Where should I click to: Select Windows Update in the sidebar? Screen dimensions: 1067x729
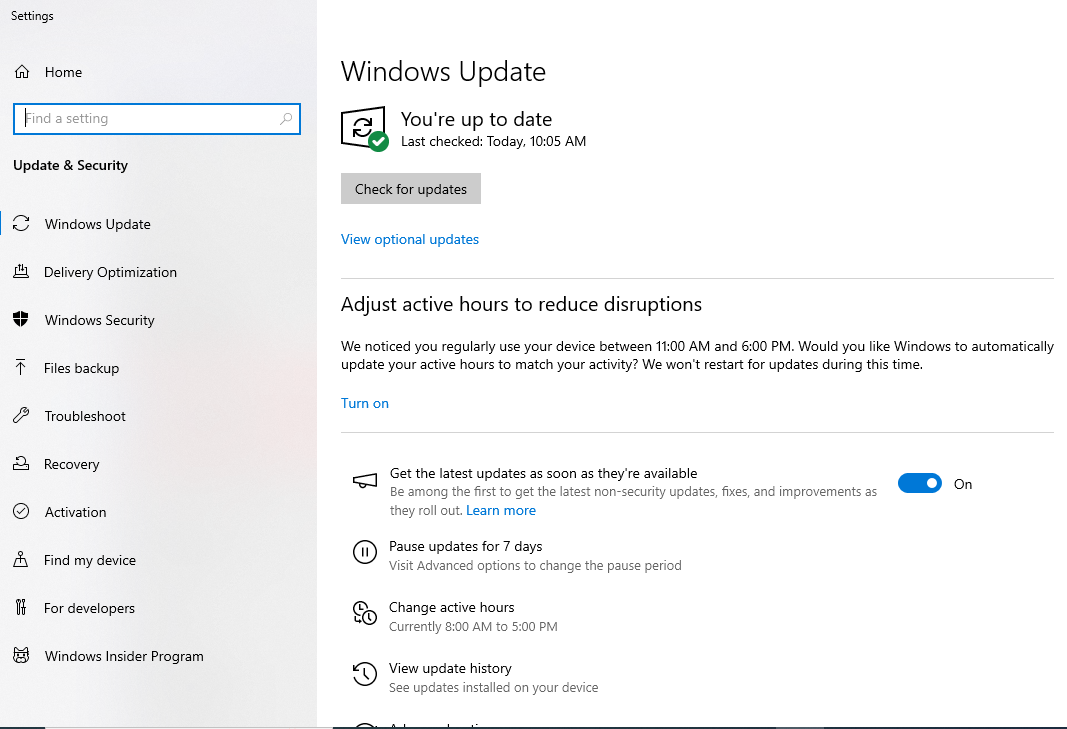98,224
